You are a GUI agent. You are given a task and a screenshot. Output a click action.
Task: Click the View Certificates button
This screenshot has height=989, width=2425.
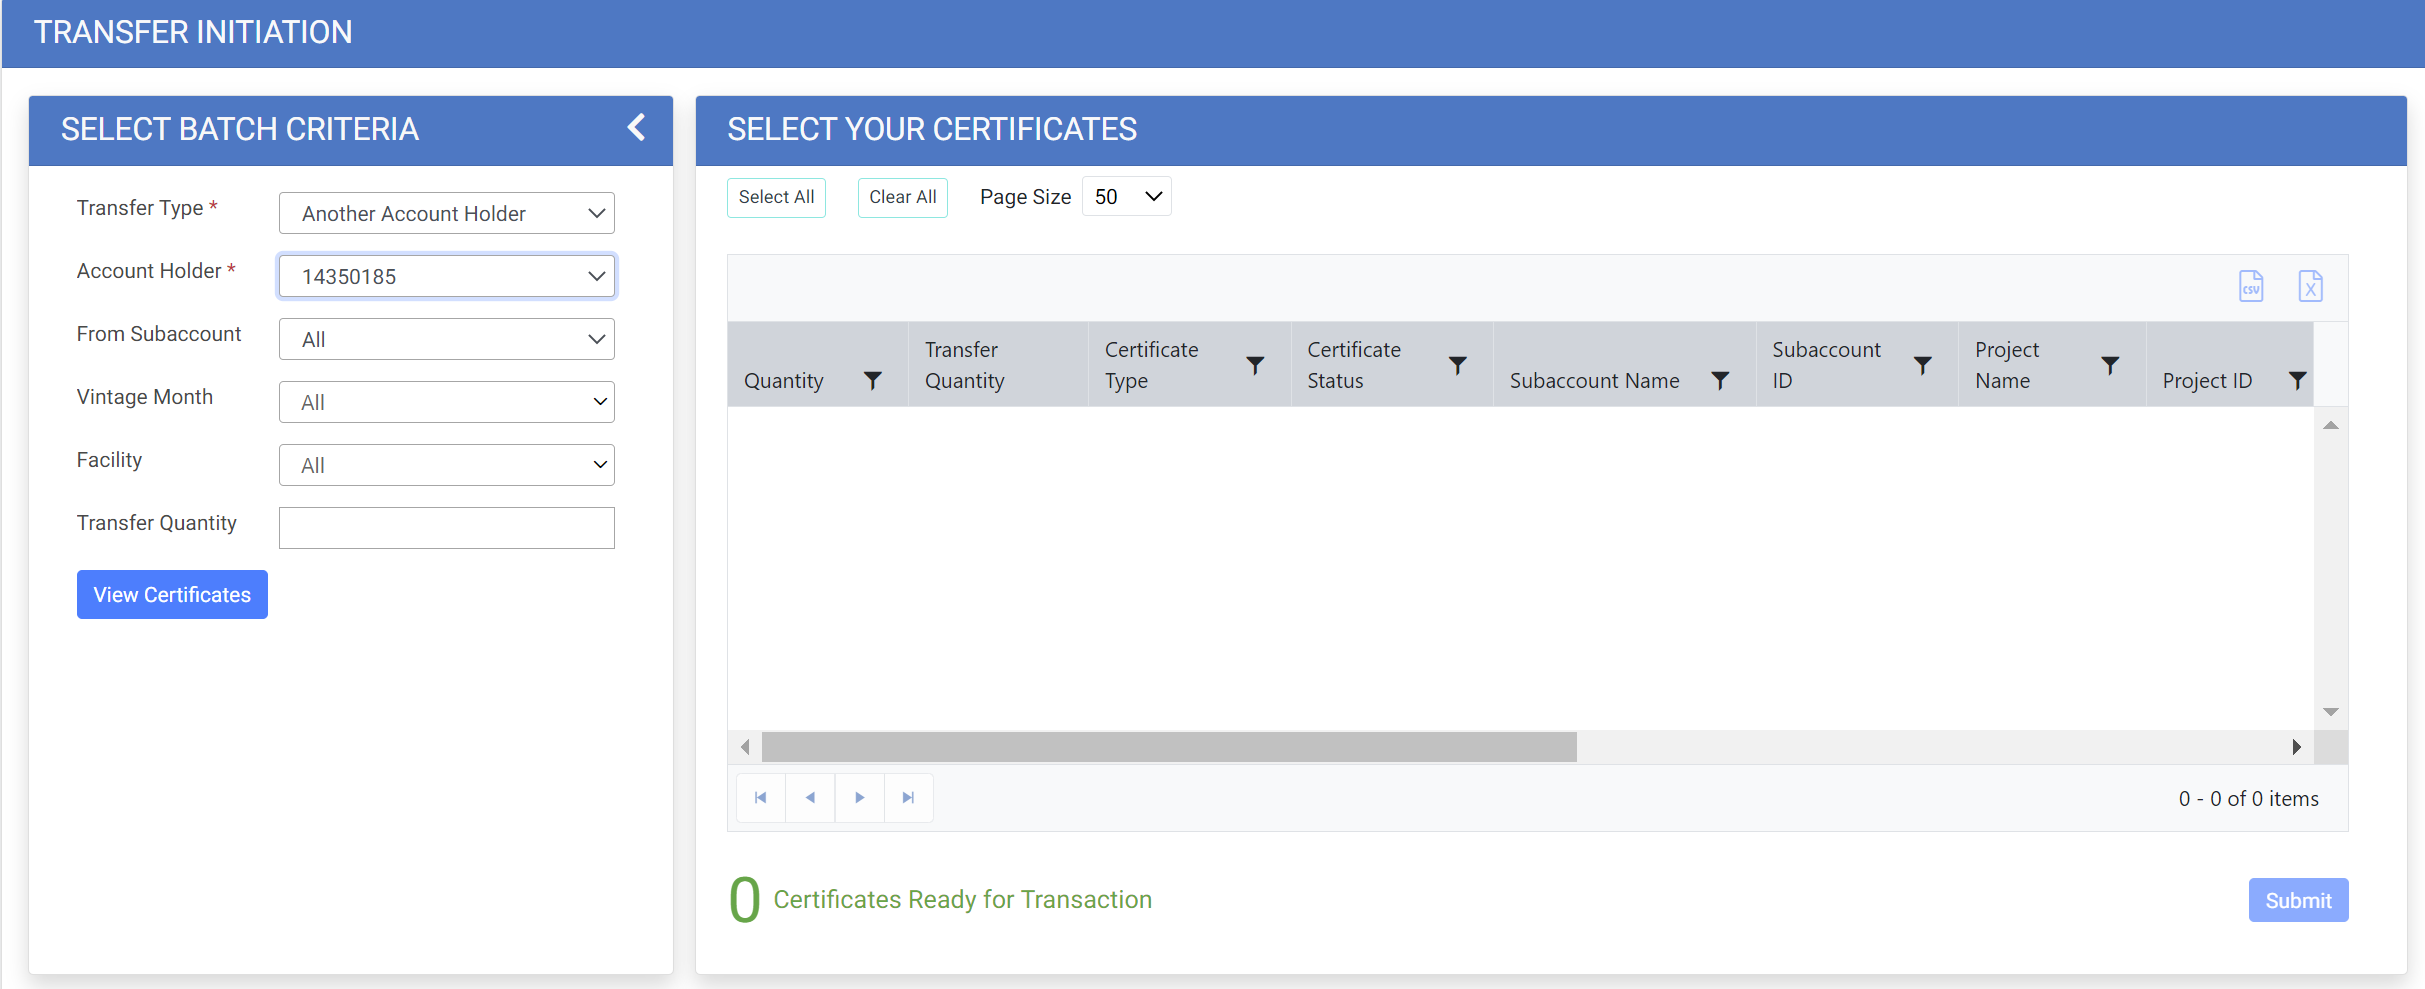[172, 595]
